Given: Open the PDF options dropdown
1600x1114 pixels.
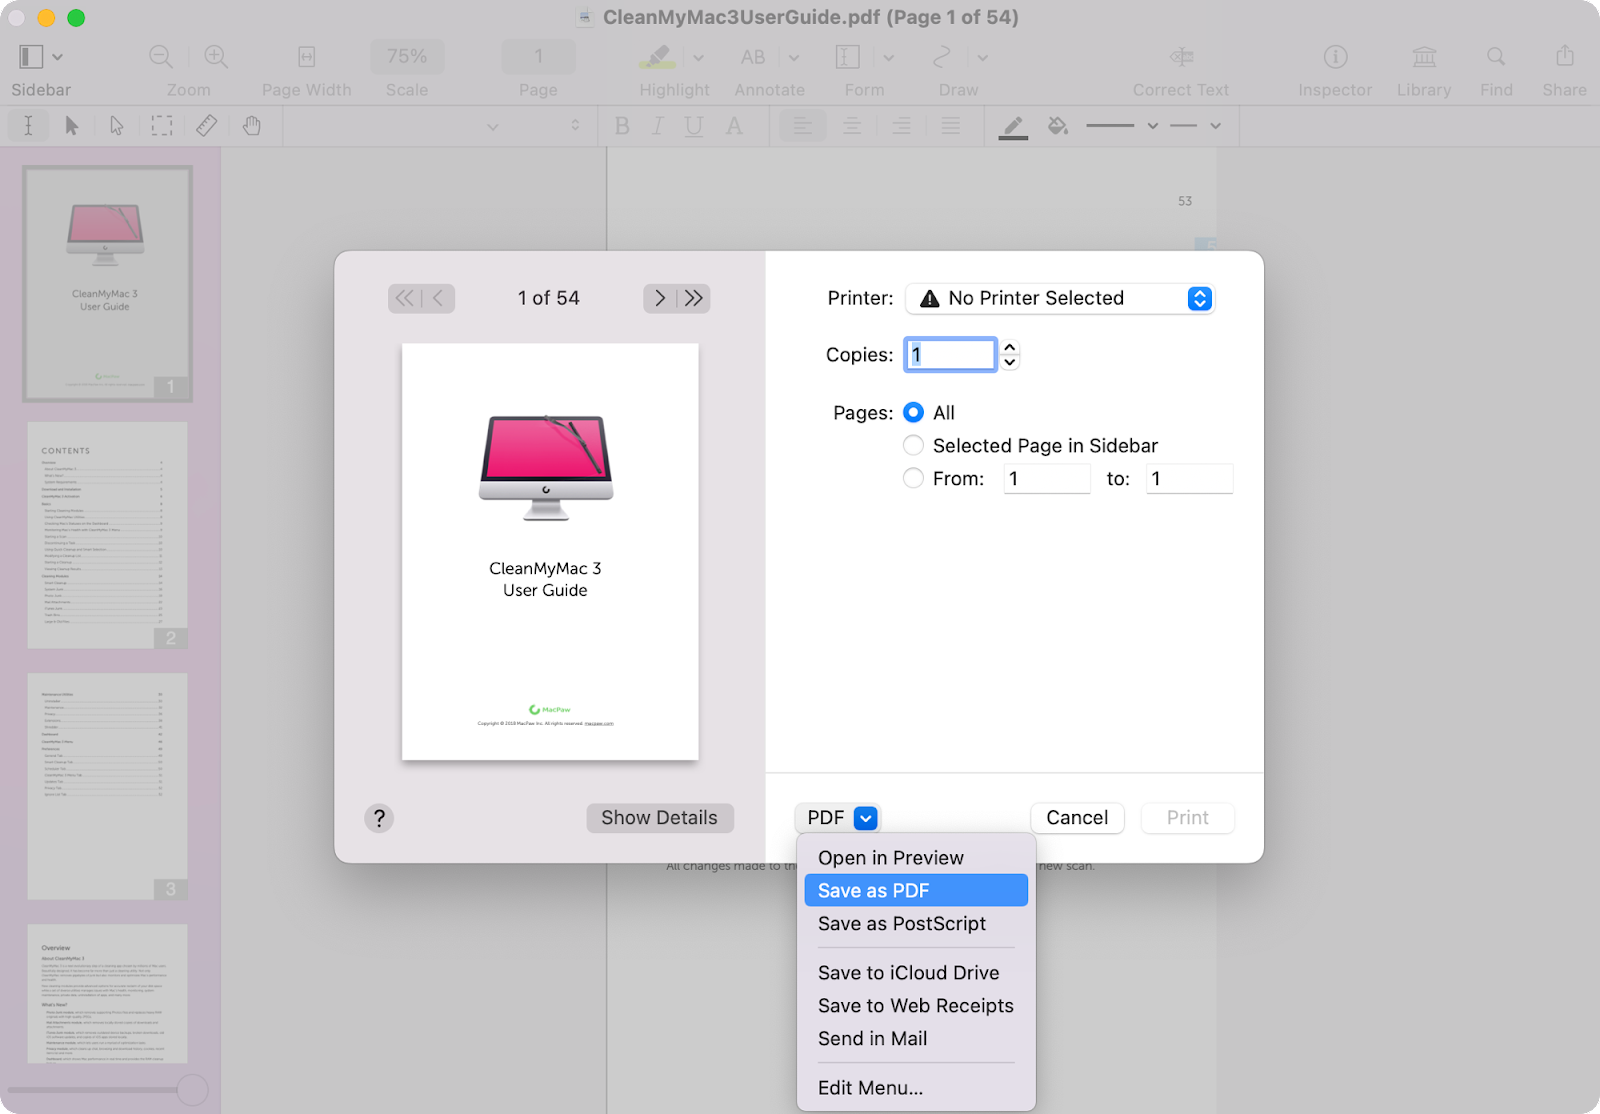Looking at the screenshot, I should pos(837,817).
